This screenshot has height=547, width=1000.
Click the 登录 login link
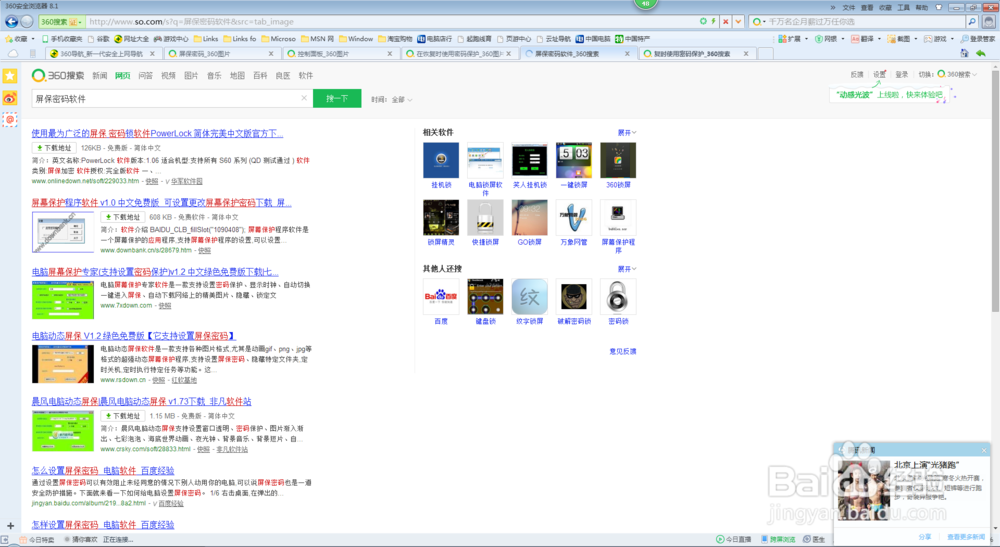point(901,75)
